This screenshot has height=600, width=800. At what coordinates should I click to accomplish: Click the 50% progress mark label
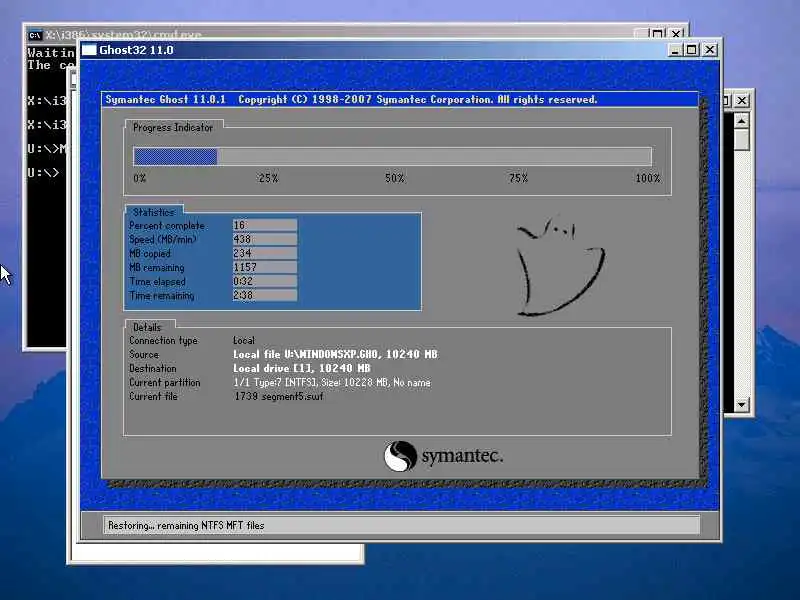[x=394, y=178]
